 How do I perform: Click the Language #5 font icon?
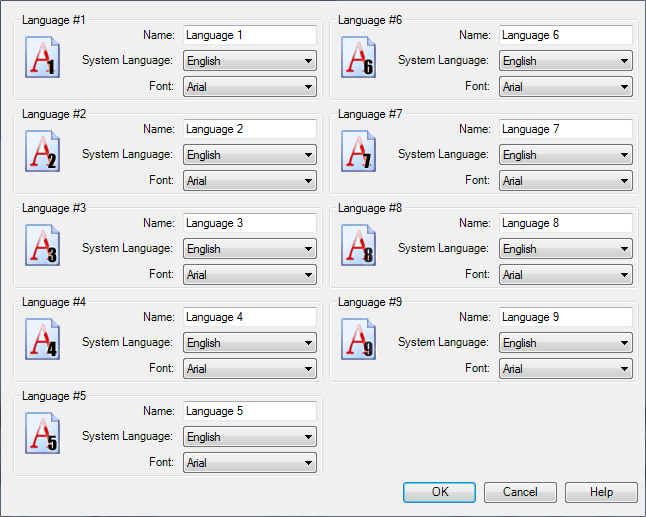pos(41,435)
